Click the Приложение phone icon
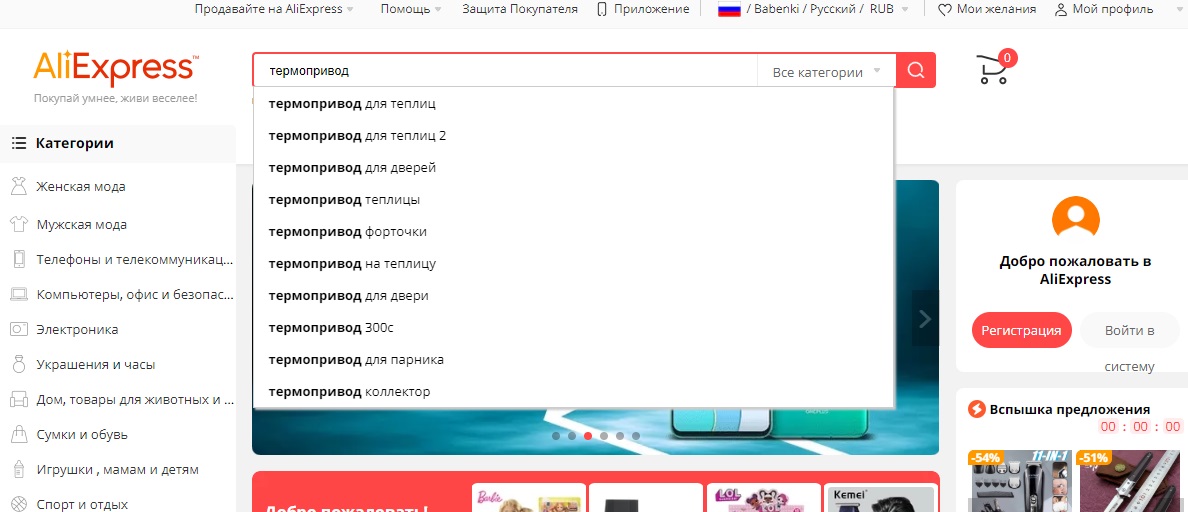This screenshot has width=1188, height=512. (602, 9)
